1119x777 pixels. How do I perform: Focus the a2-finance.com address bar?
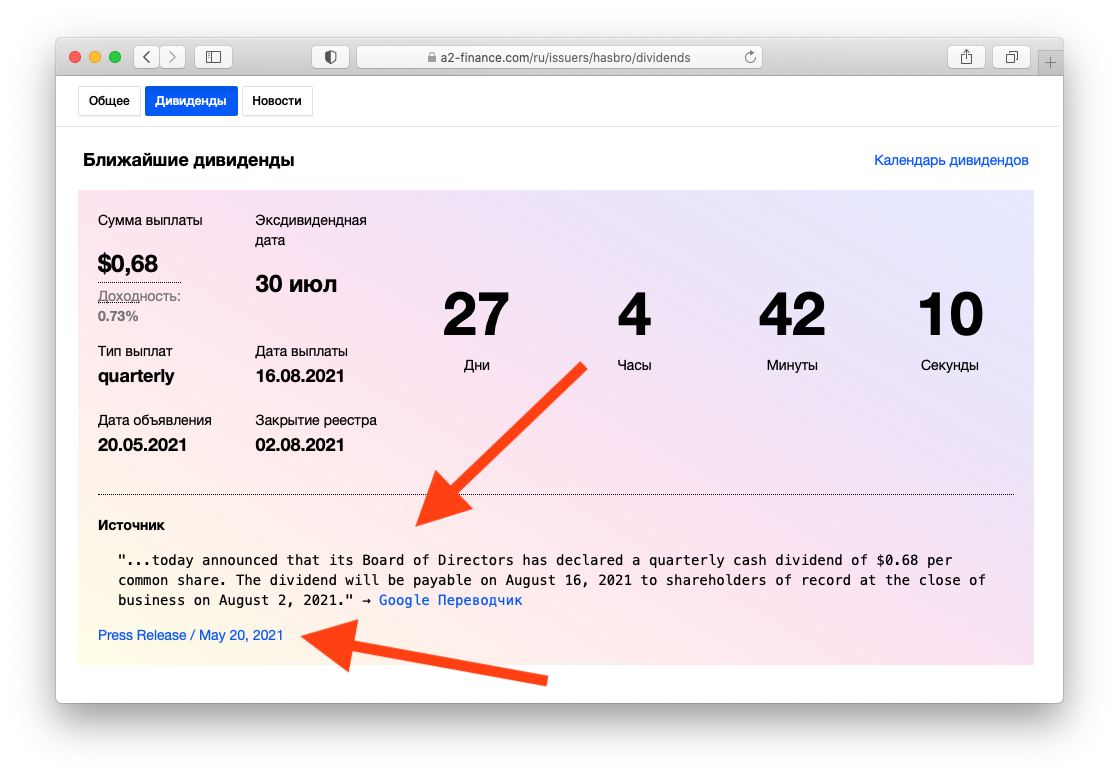point(560,57)
